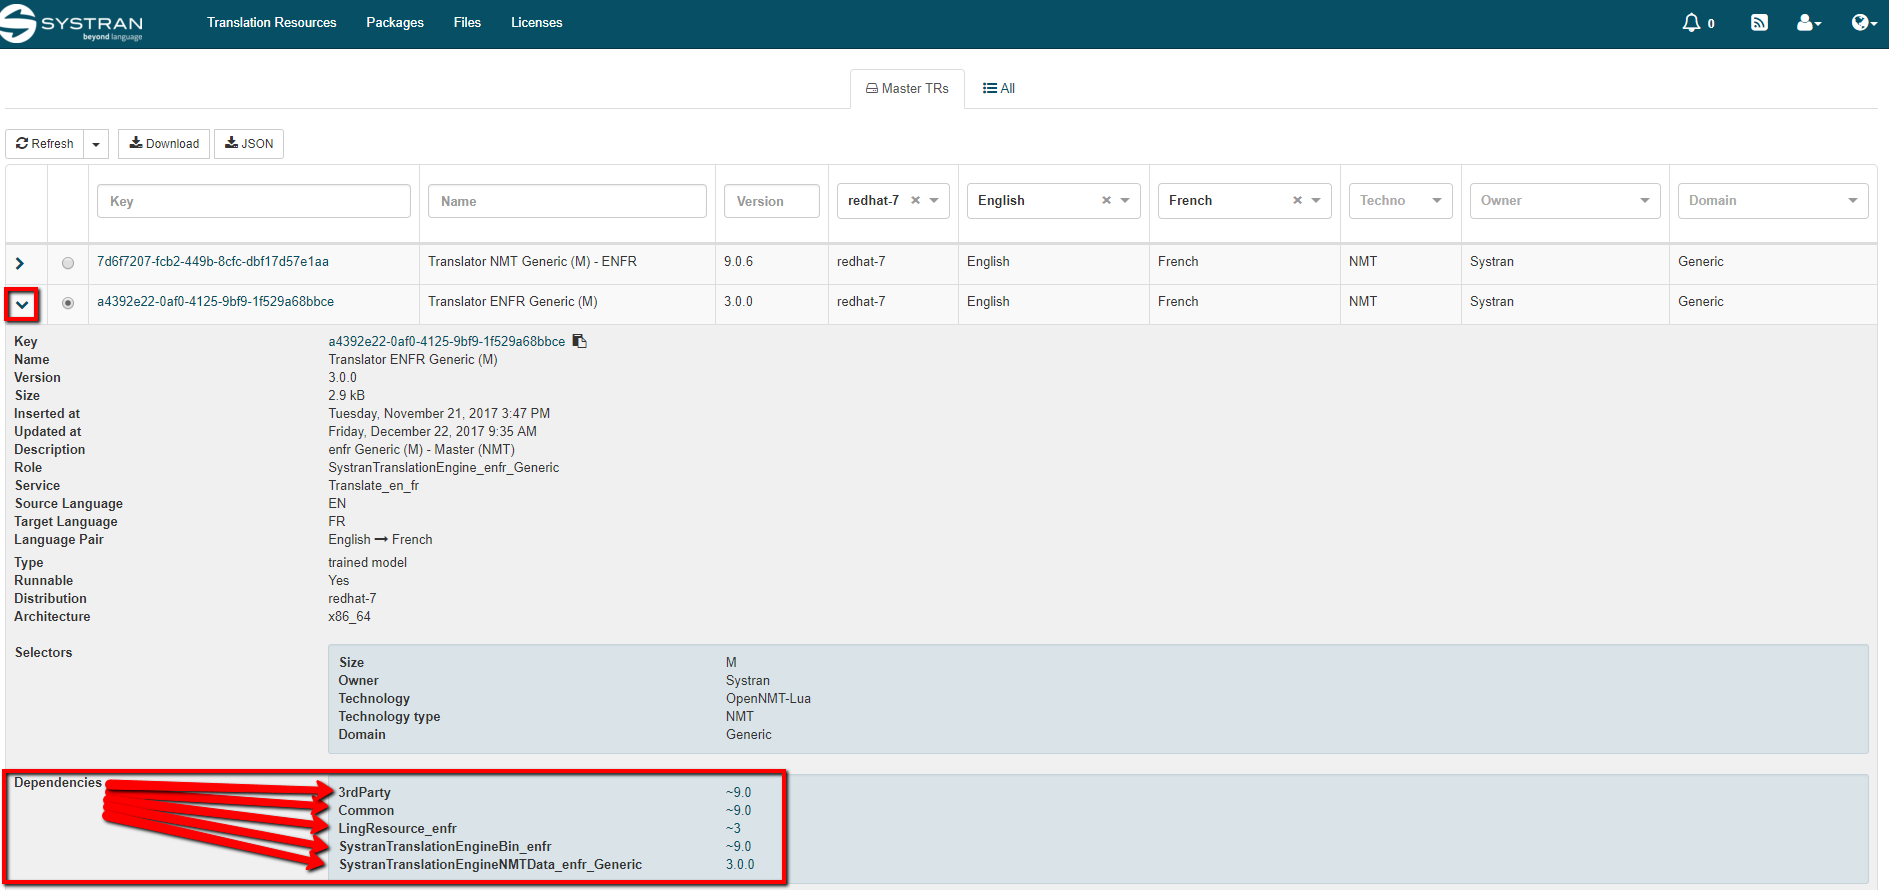Click the Download button
This screenshot has height=890, width=1889.
[164, 144]
